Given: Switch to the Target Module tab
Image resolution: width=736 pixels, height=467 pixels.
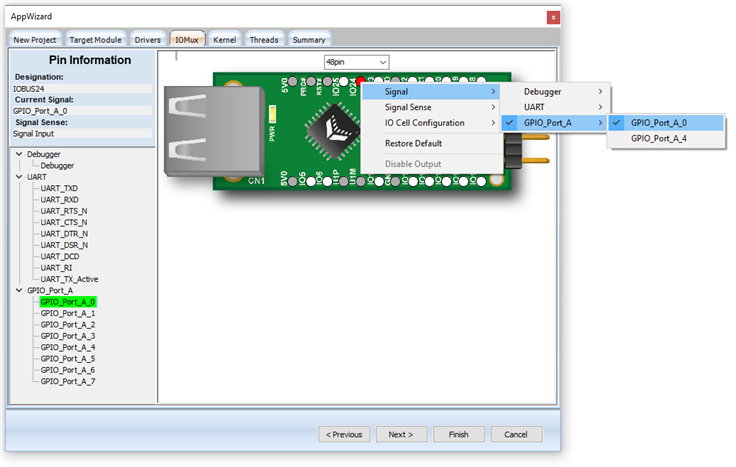Looking at the screenshot, I should click(x=95, y=40).
